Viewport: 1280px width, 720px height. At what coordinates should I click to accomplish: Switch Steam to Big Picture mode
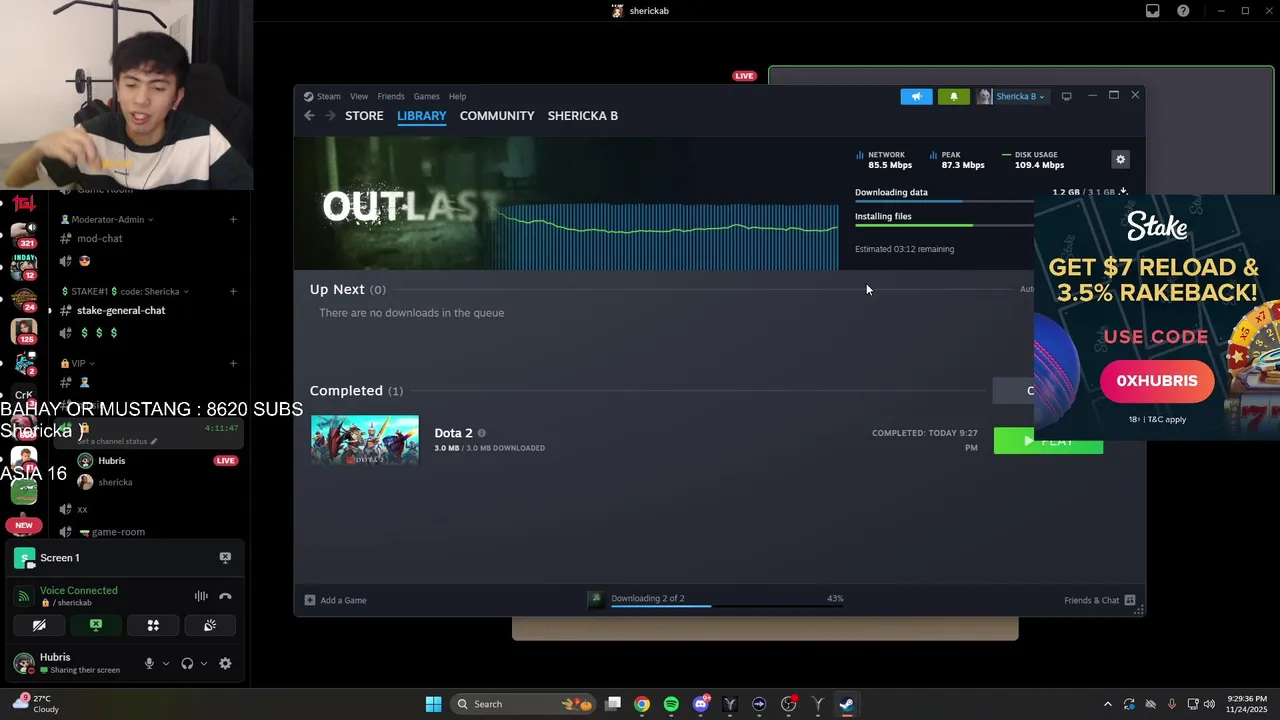pos(1067,96)
